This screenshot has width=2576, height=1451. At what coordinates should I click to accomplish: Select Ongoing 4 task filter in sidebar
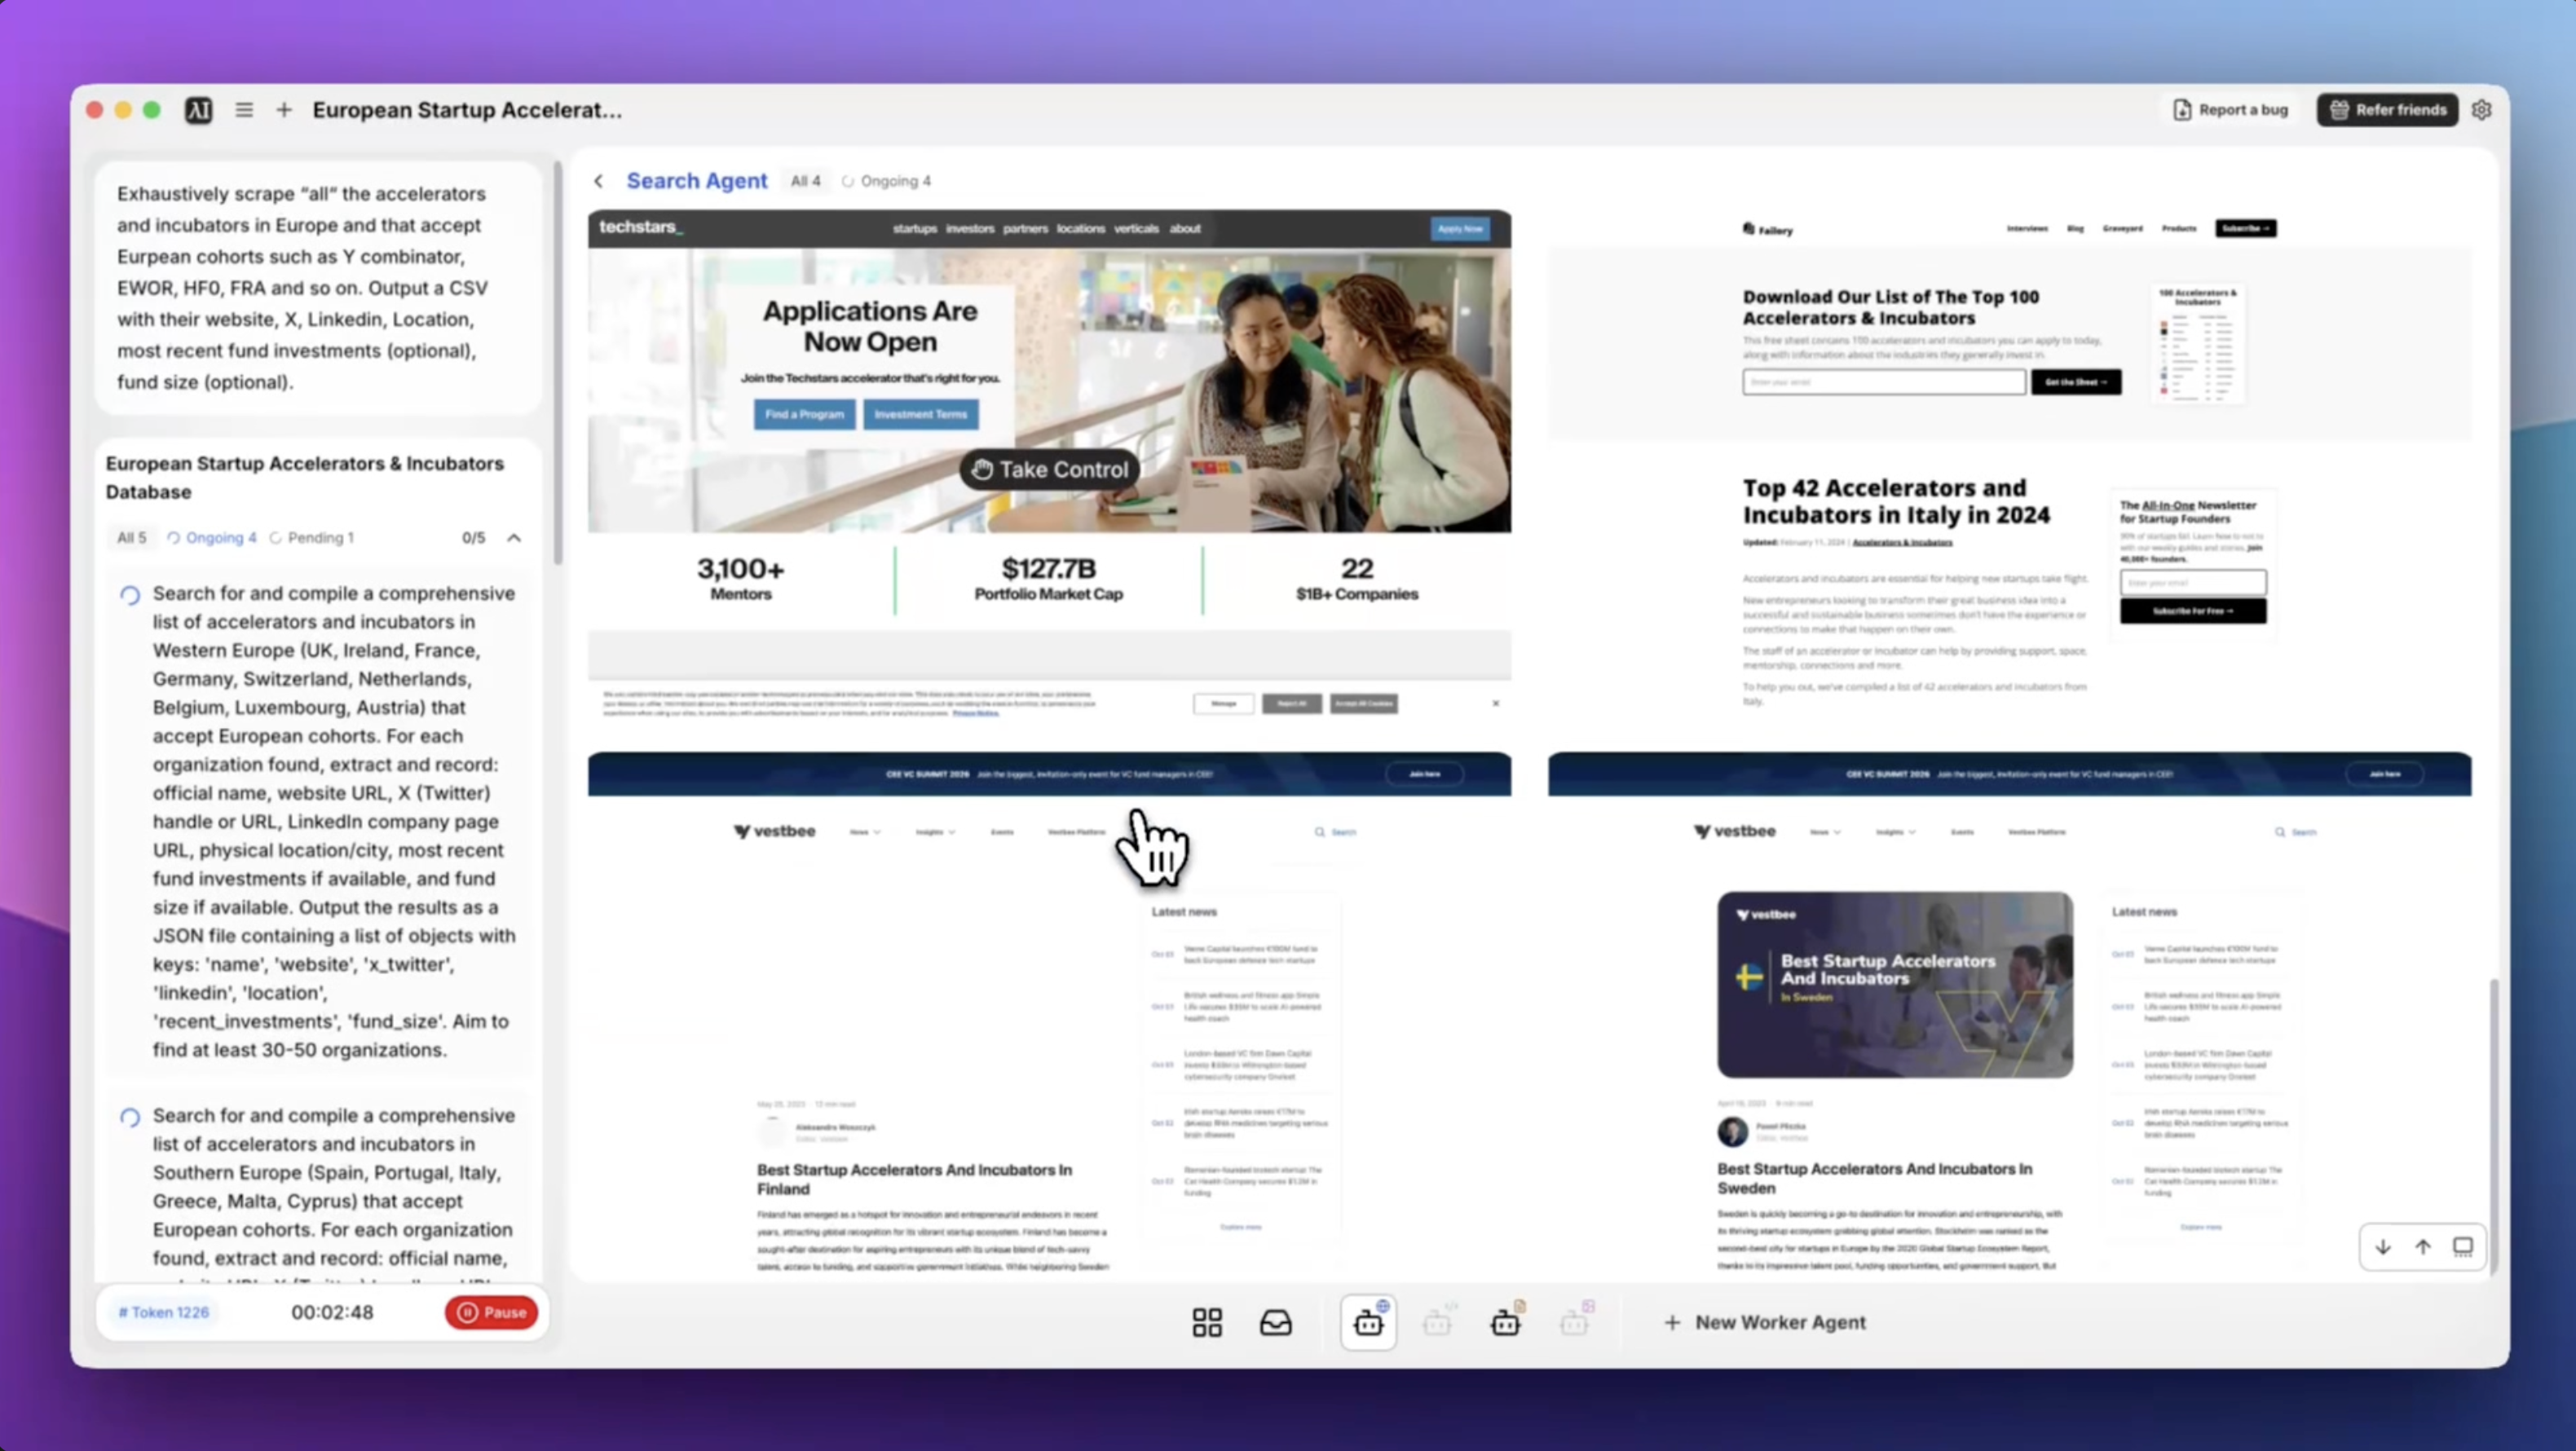tap(212, 538)
